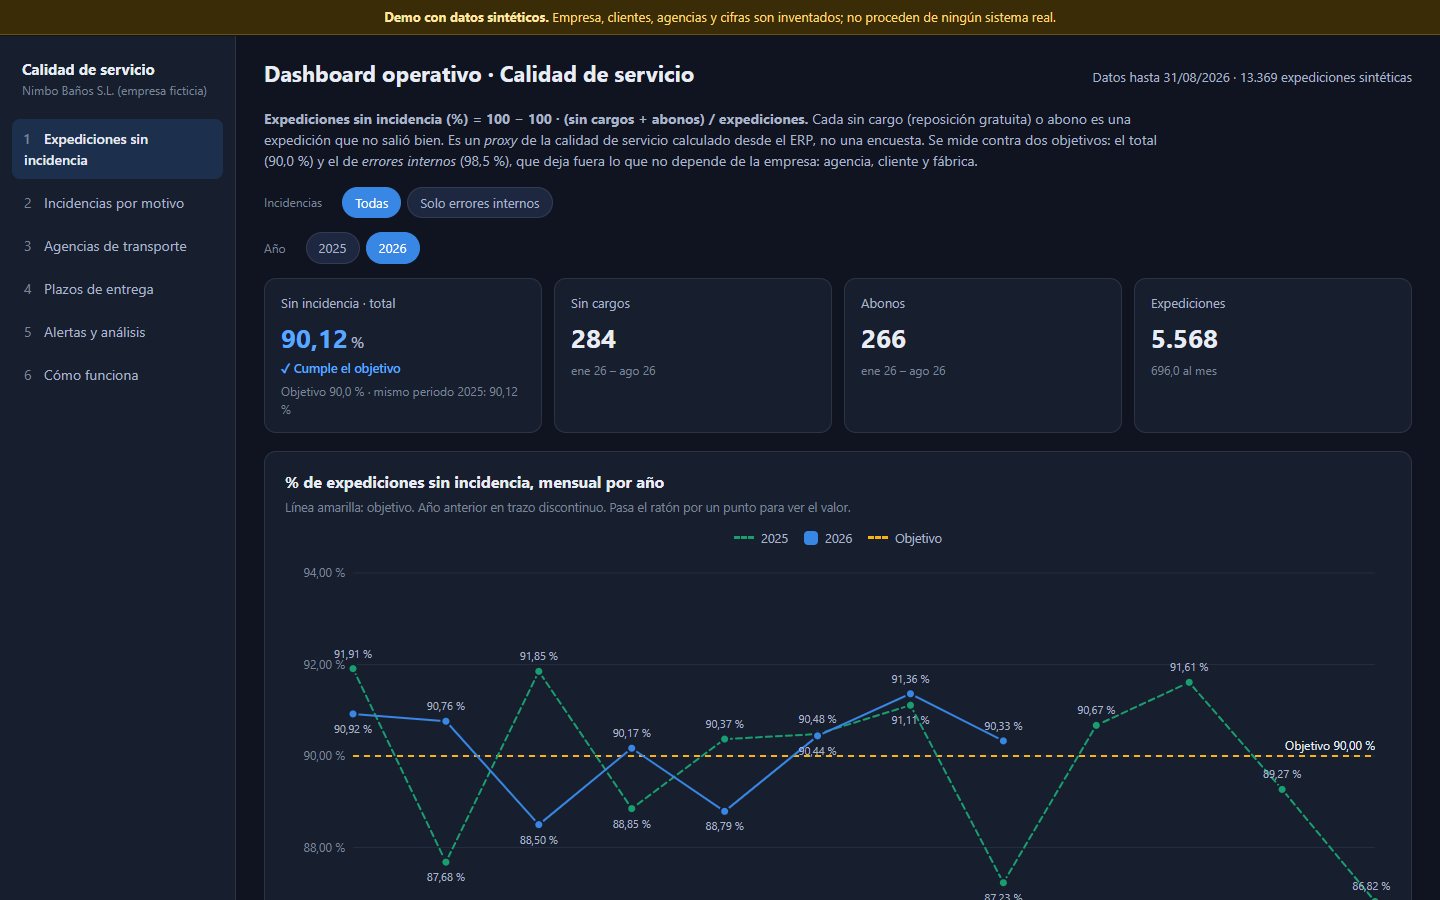Switch filter to 'Solo errores internos'

479,203
